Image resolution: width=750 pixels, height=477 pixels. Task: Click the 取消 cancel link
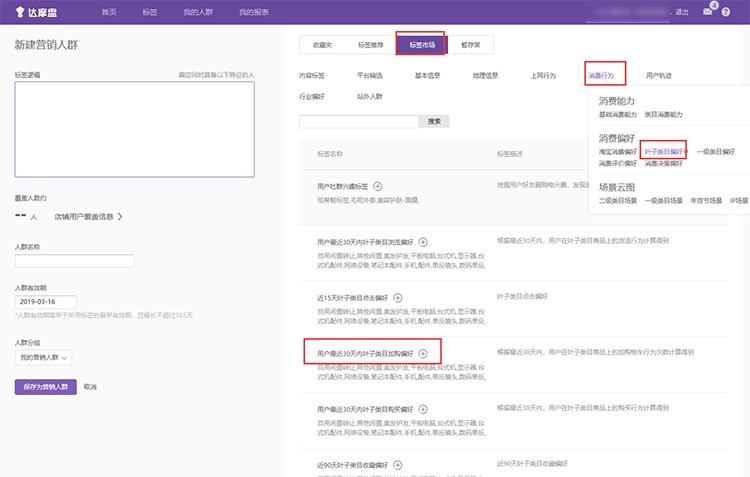pyautogui.click(x=90, y=387)
